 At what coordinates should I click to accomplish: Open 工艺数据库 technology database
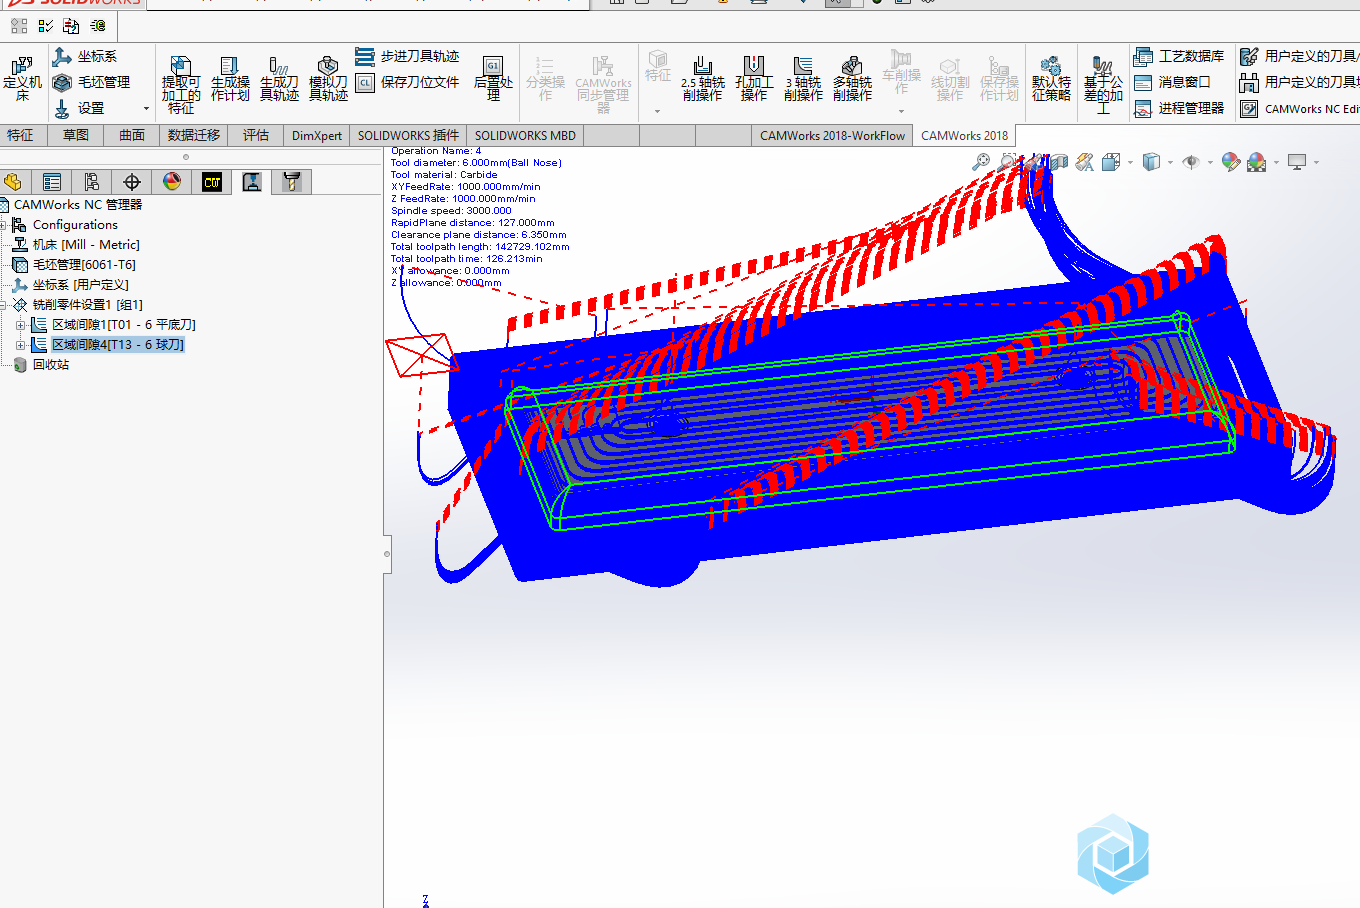[x=1179, y=57]
